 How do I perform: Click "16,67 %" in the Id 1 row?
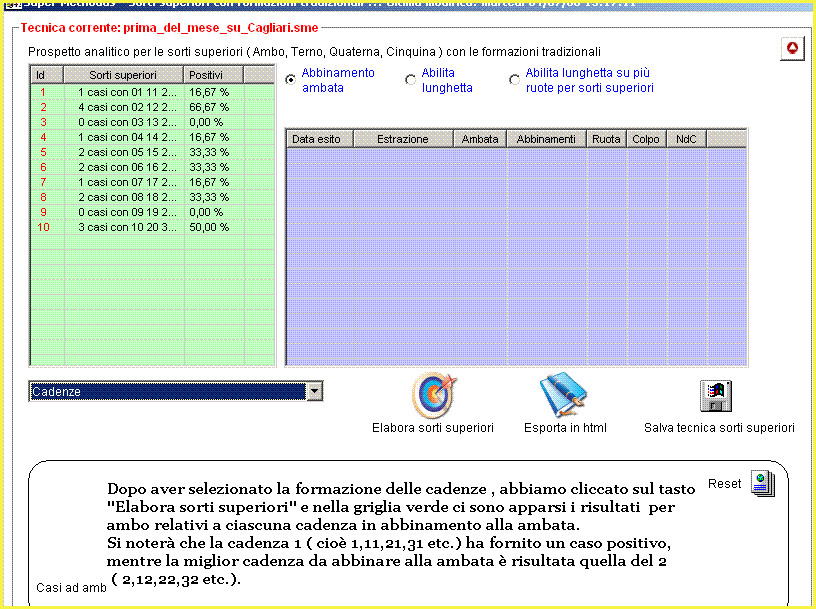tap(209, 92)
